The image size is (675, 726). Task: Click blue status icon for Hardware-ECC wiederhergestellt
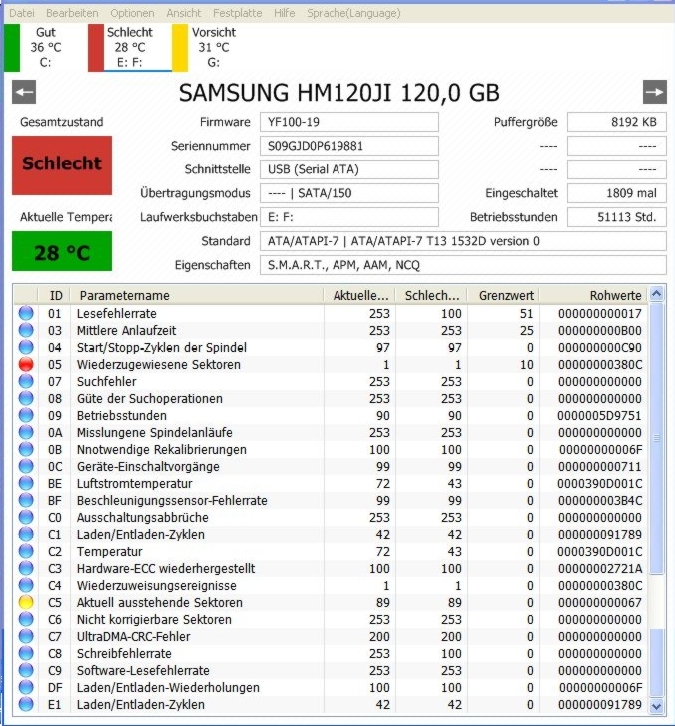[x=26, y=568]
